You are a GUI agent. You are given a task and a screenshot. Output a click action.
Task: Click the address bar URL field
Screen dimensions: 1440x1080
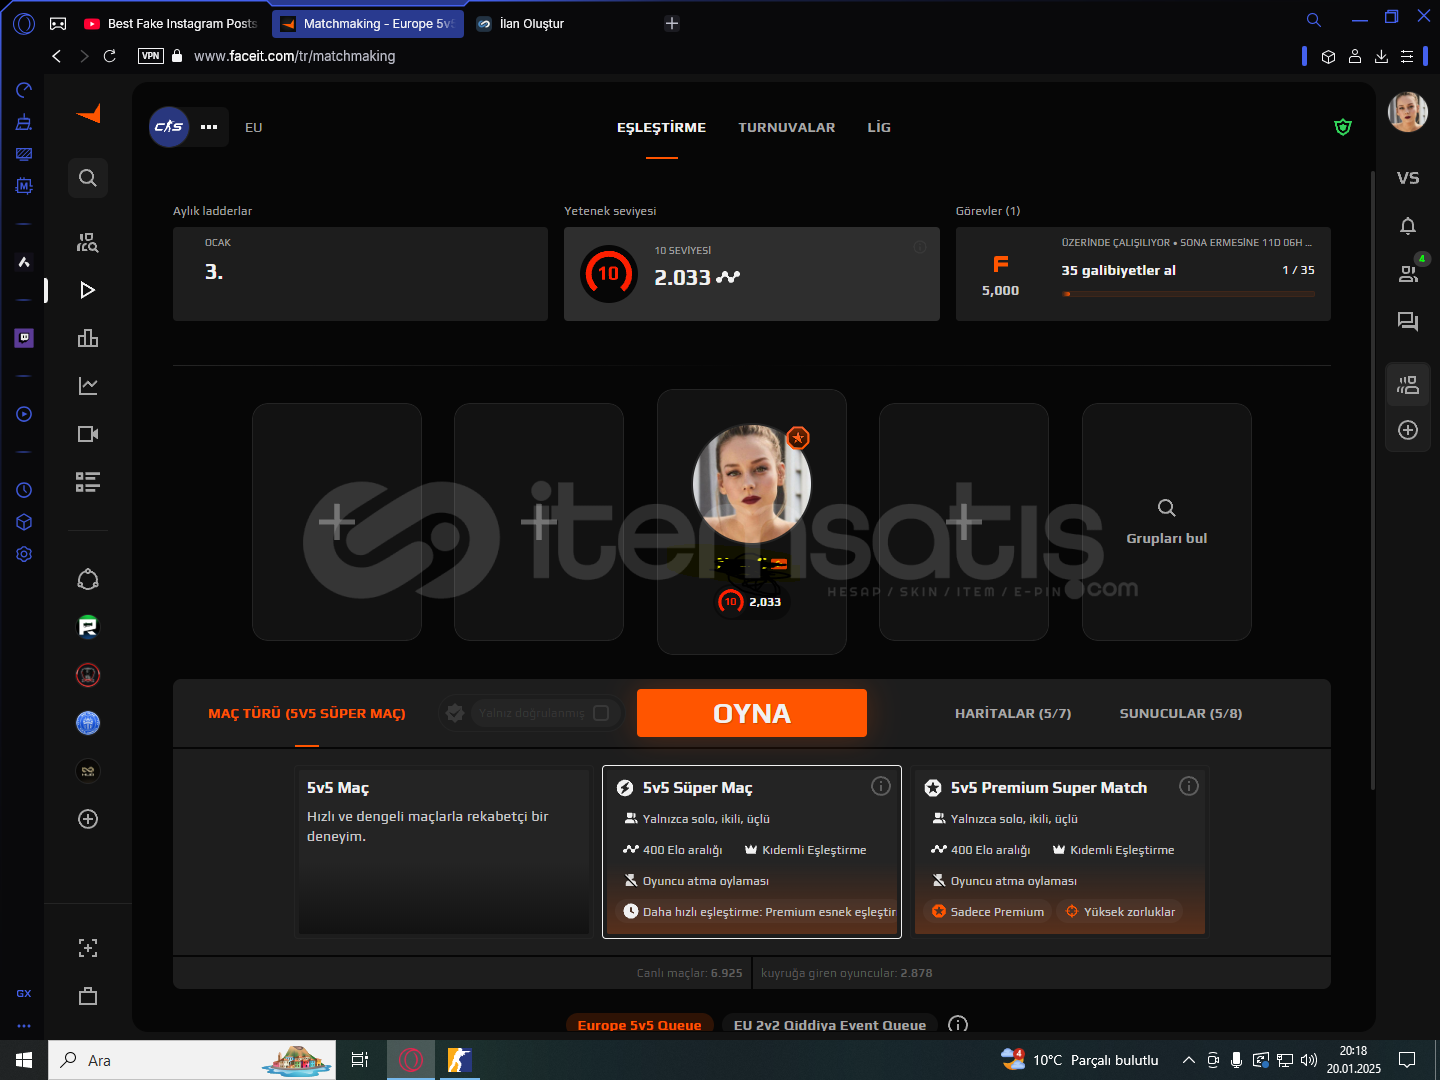295,56
